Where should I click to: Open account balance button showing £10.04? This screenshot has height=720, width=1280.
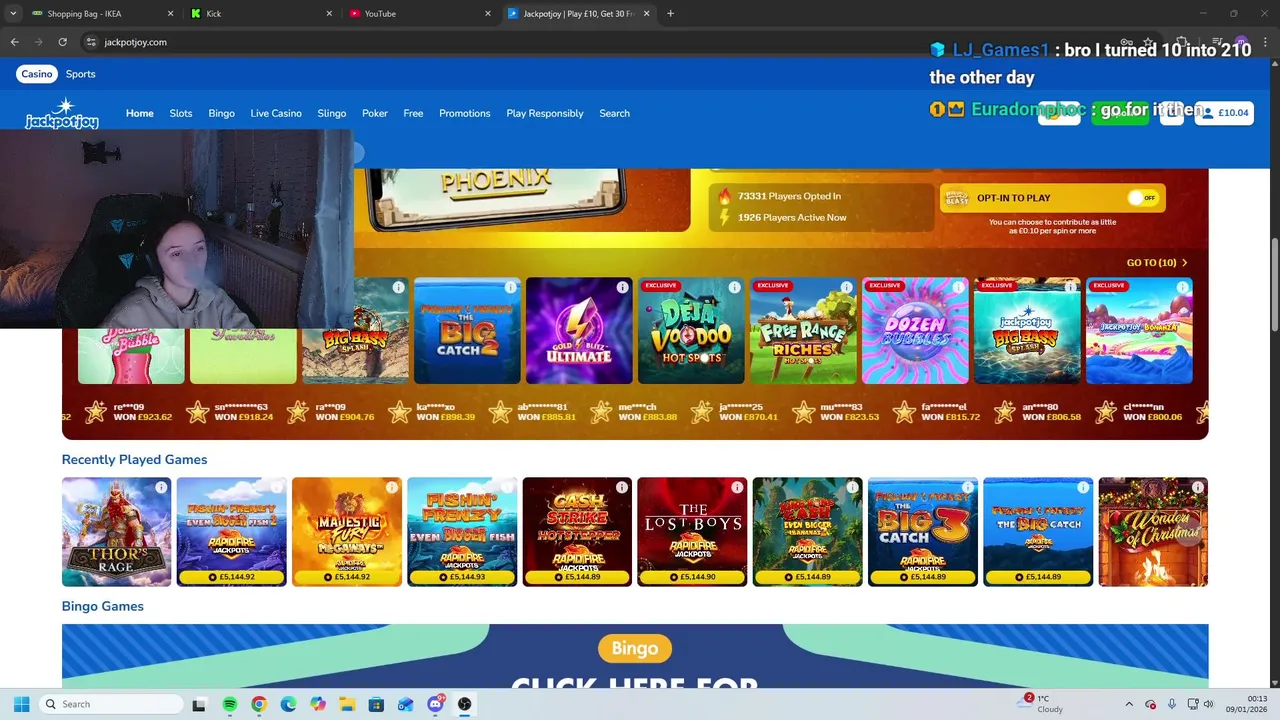1224,113
